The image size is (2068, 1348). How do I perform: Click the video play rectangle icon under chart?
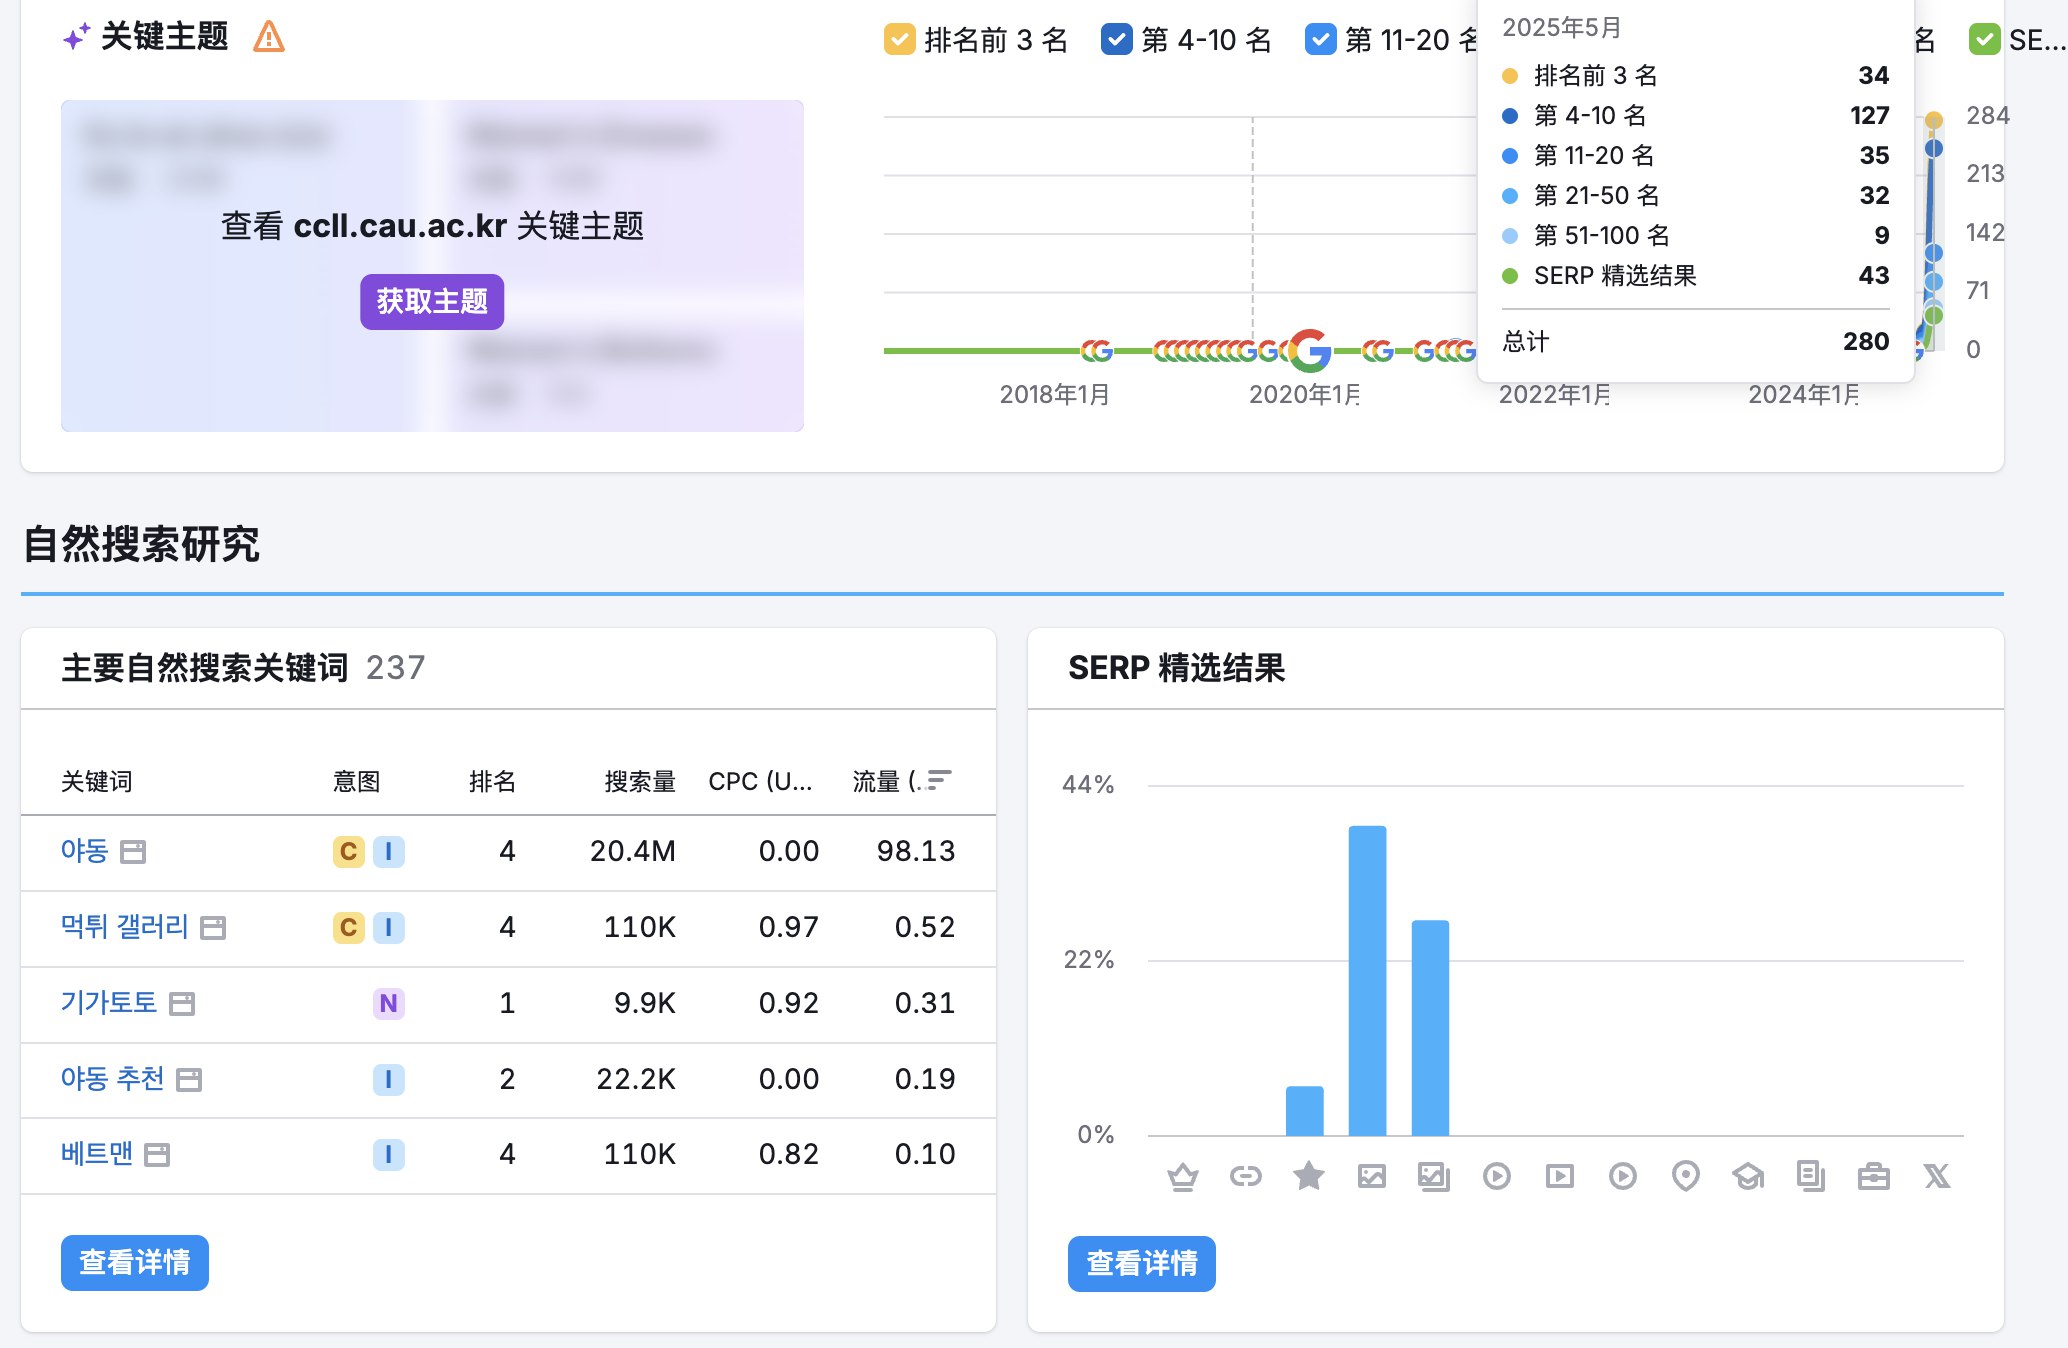point(1559,1176)
